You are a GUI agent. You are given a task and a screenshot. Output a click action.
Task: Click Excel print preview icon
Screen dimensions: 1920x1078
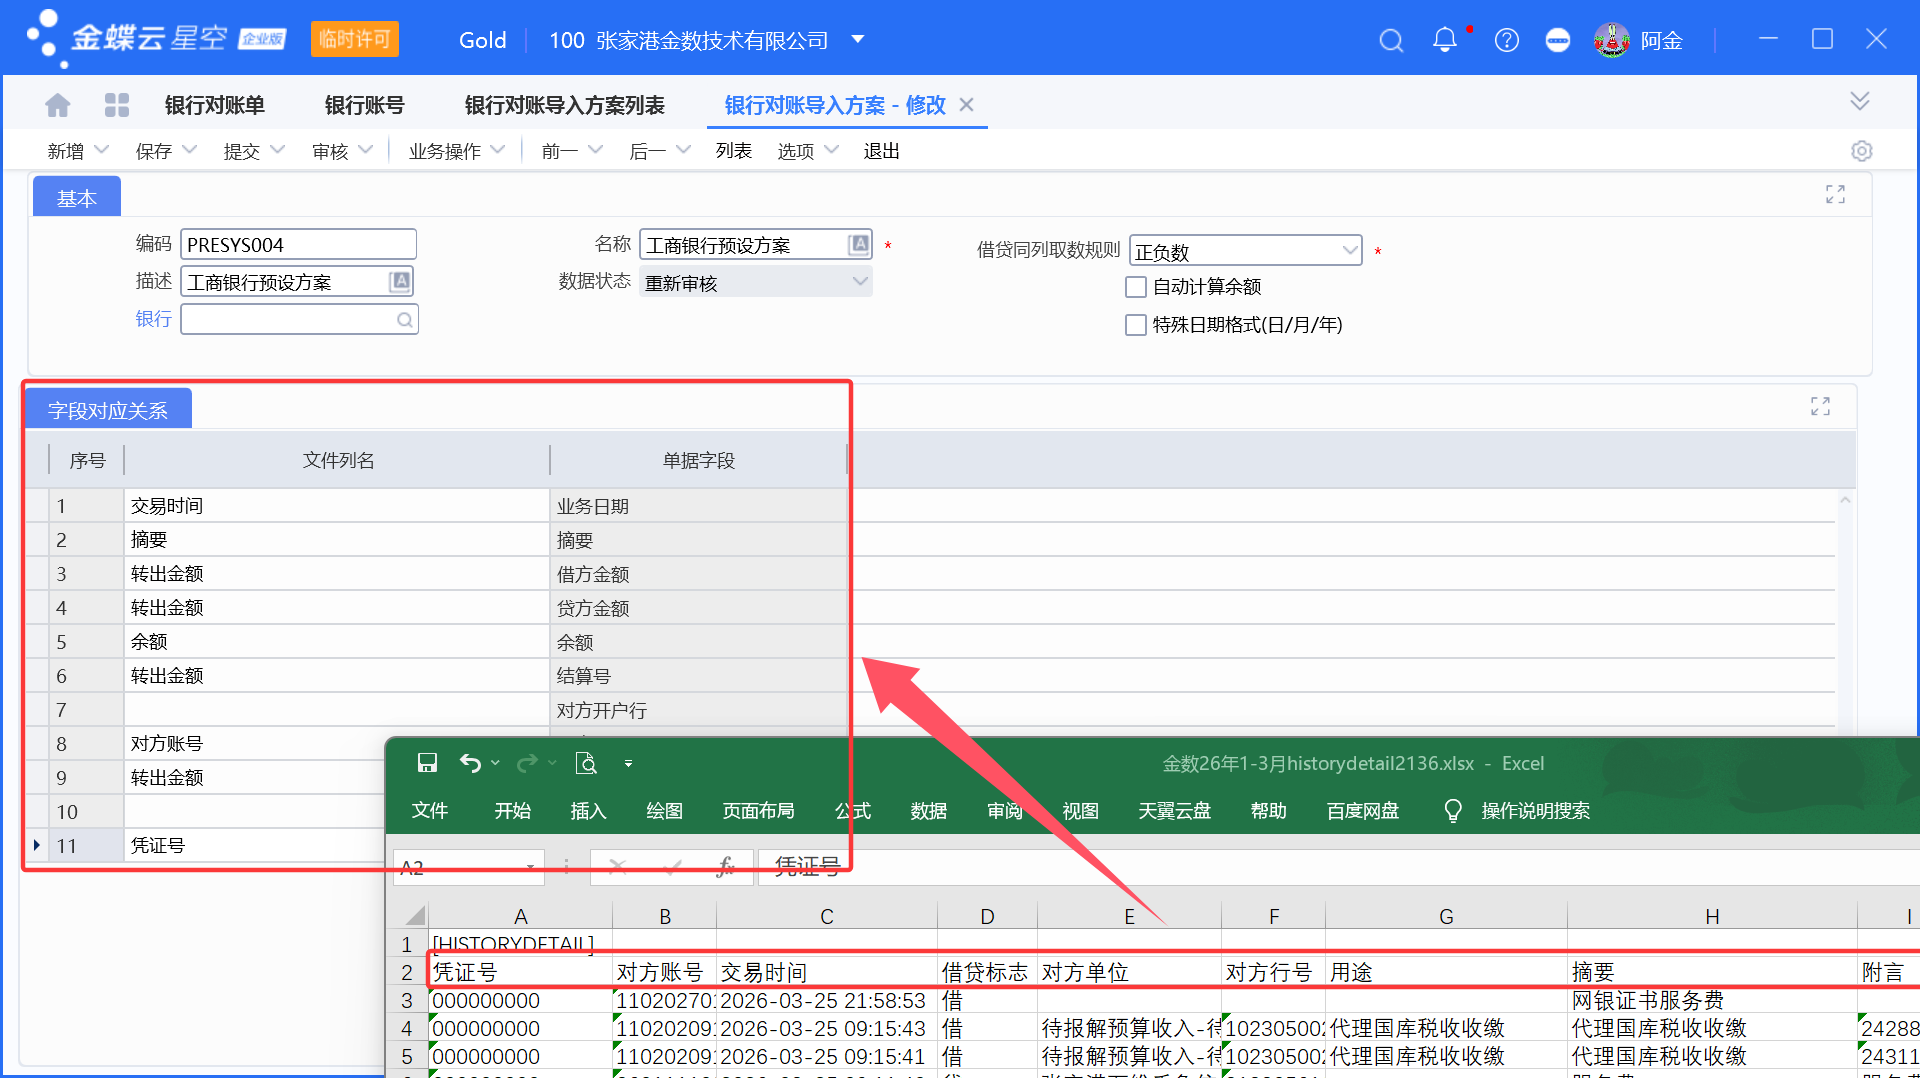(x=586, y=764)
